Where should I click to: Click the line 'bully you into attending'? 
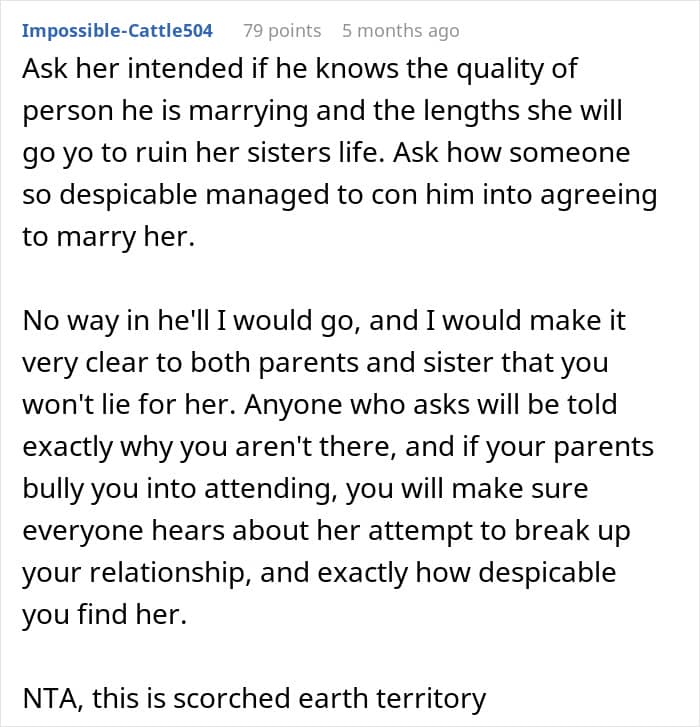pyautogui.click(x=305, y=490)
